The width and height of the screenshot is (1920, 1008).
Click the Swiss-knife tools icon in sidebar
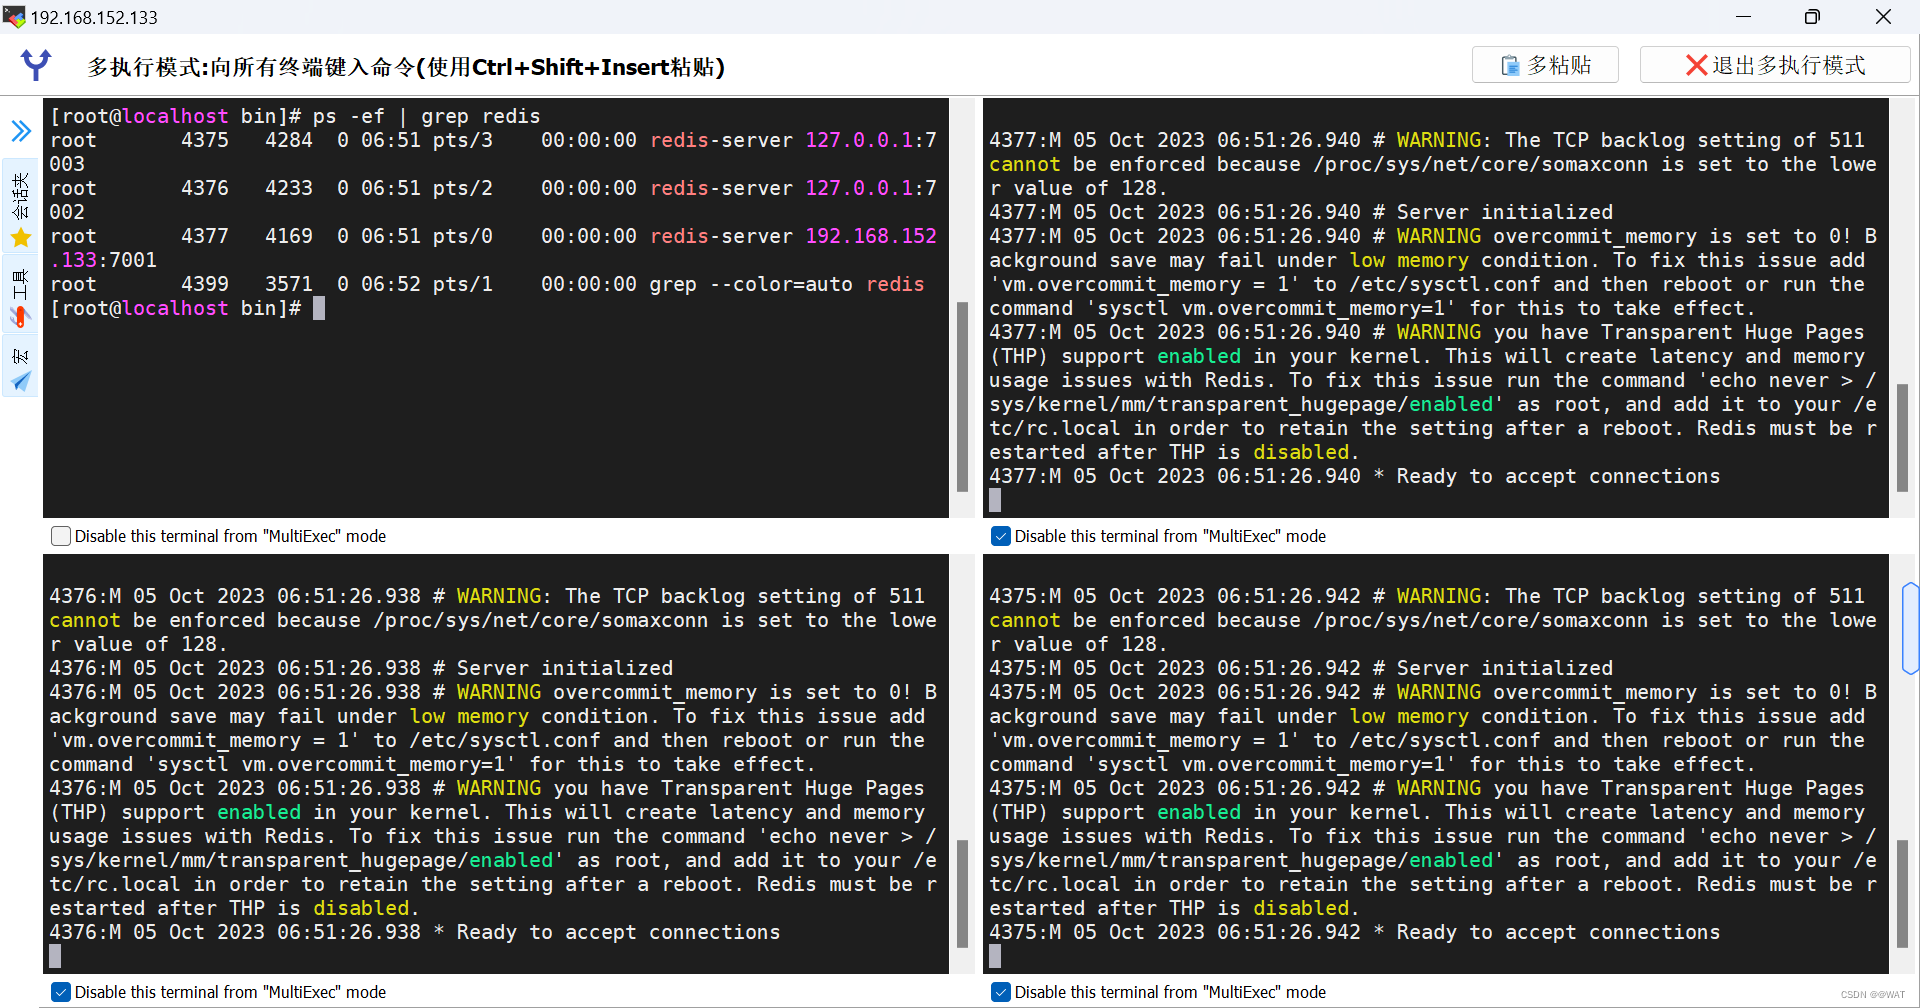(20, 318)
